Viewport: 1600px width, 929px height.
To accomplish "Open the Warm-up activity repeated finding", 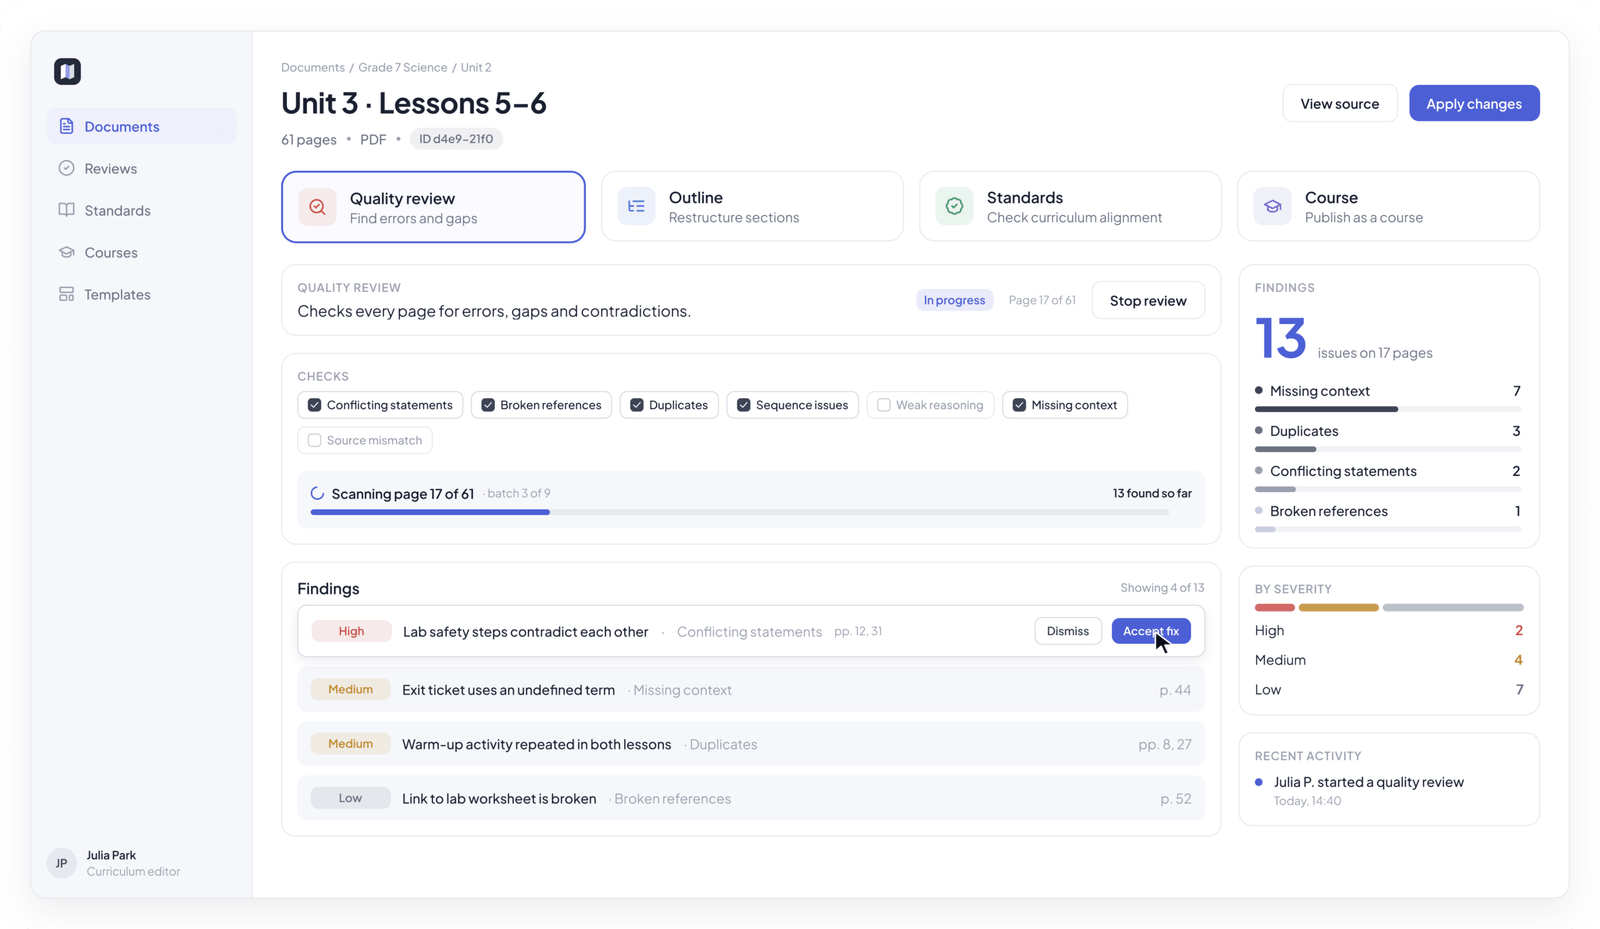I will point(751,744).
